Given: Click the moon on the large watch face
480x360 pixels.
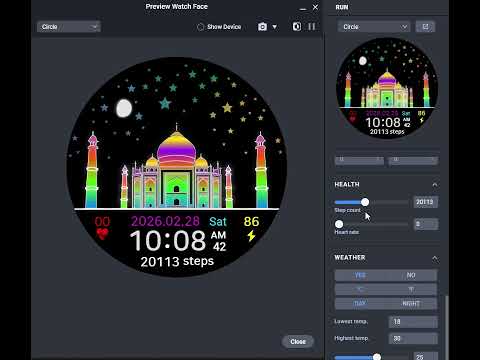Looking at the screenshot, I should click(124, 108).
